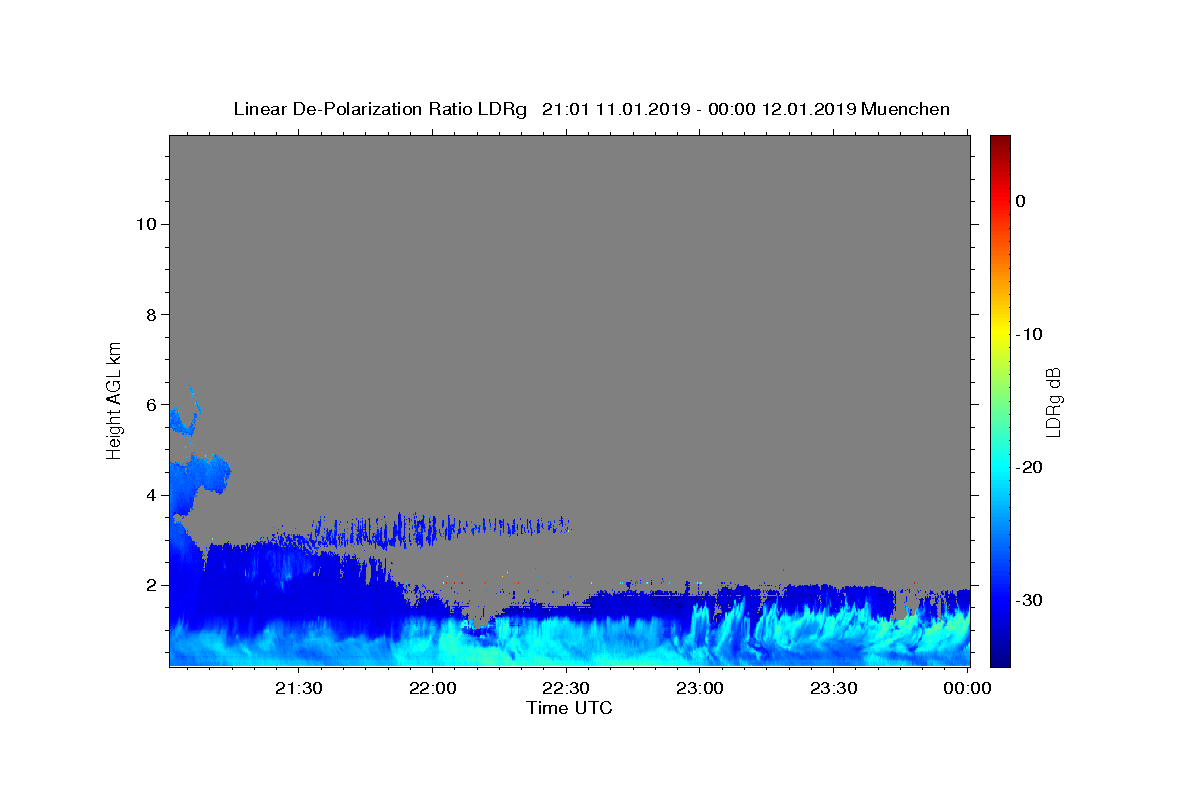Viewport: 1200px width, 800px height.
Task: Click the colorbar value label -10
Action: [x=1029, y=334]
